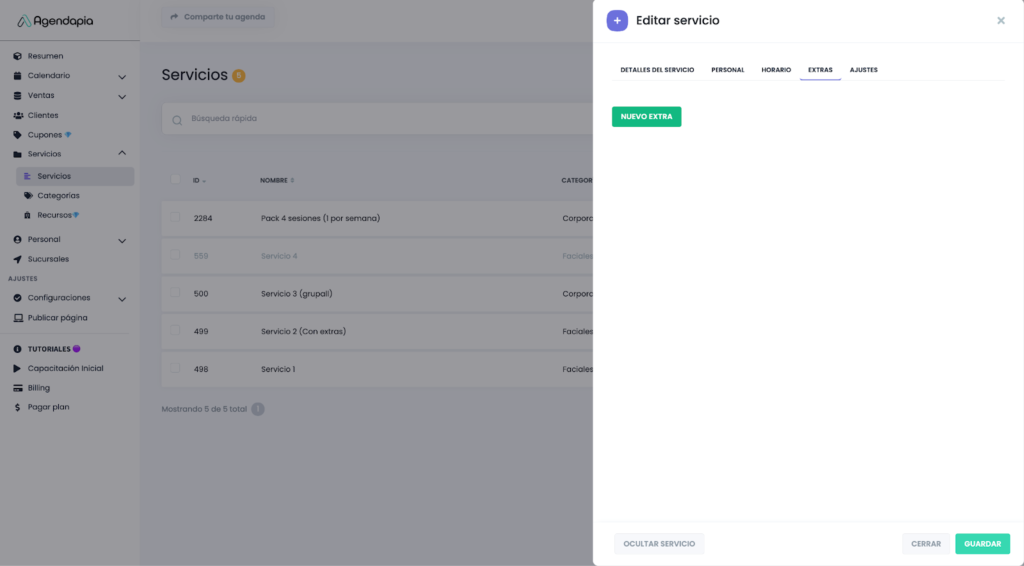The width and height of the screenshot is (1024, 566).
Task: Check the box for service ID 2284
Action: click(175, 217)
